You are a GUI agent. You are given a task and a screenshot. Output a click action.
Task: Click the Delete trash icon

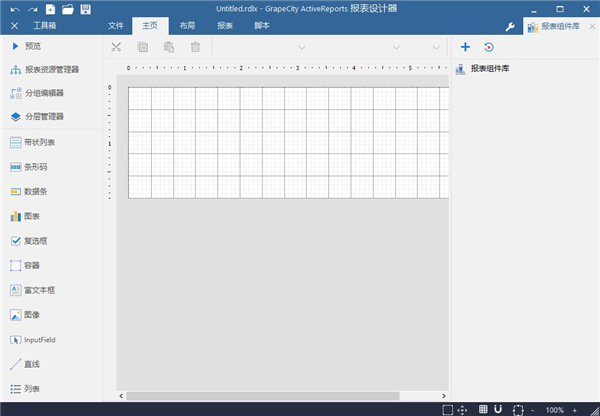pyautogui.click(x=195, y=47)
